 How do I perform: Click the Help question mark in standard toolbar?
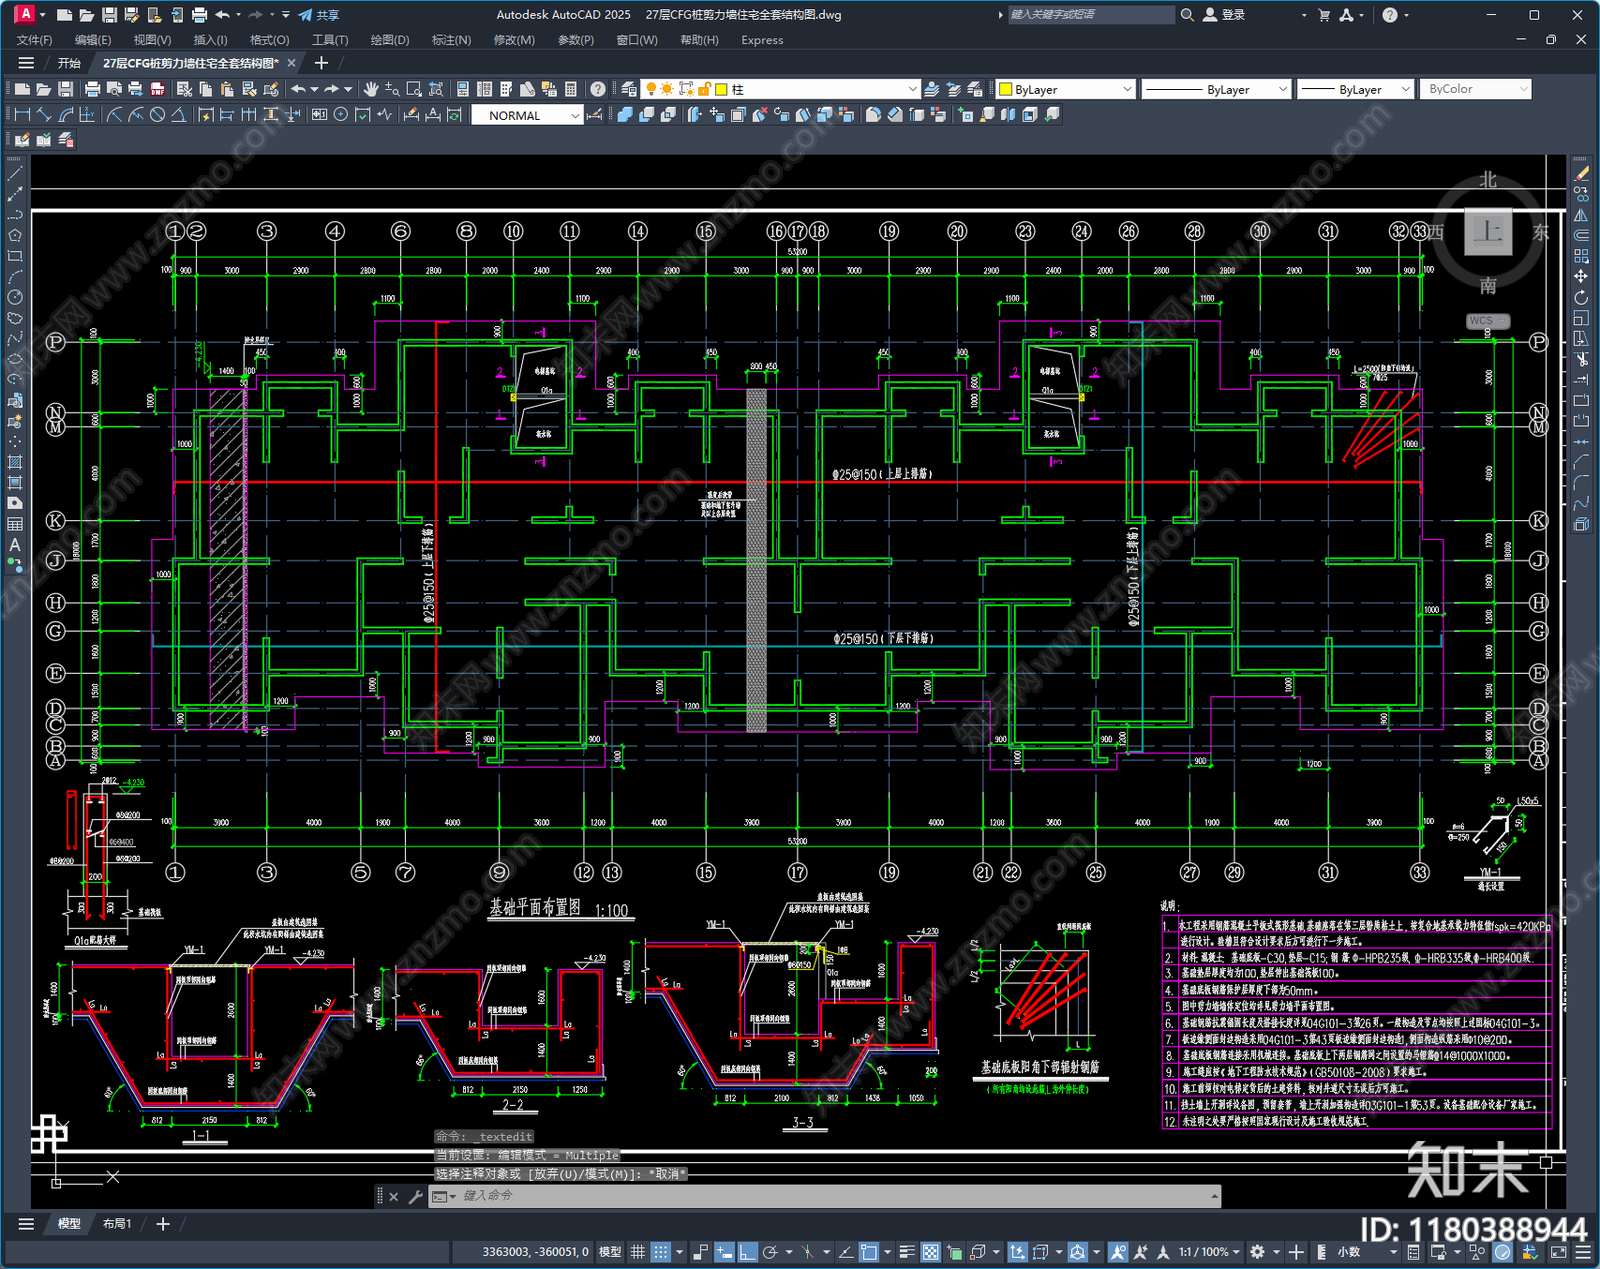597,89
